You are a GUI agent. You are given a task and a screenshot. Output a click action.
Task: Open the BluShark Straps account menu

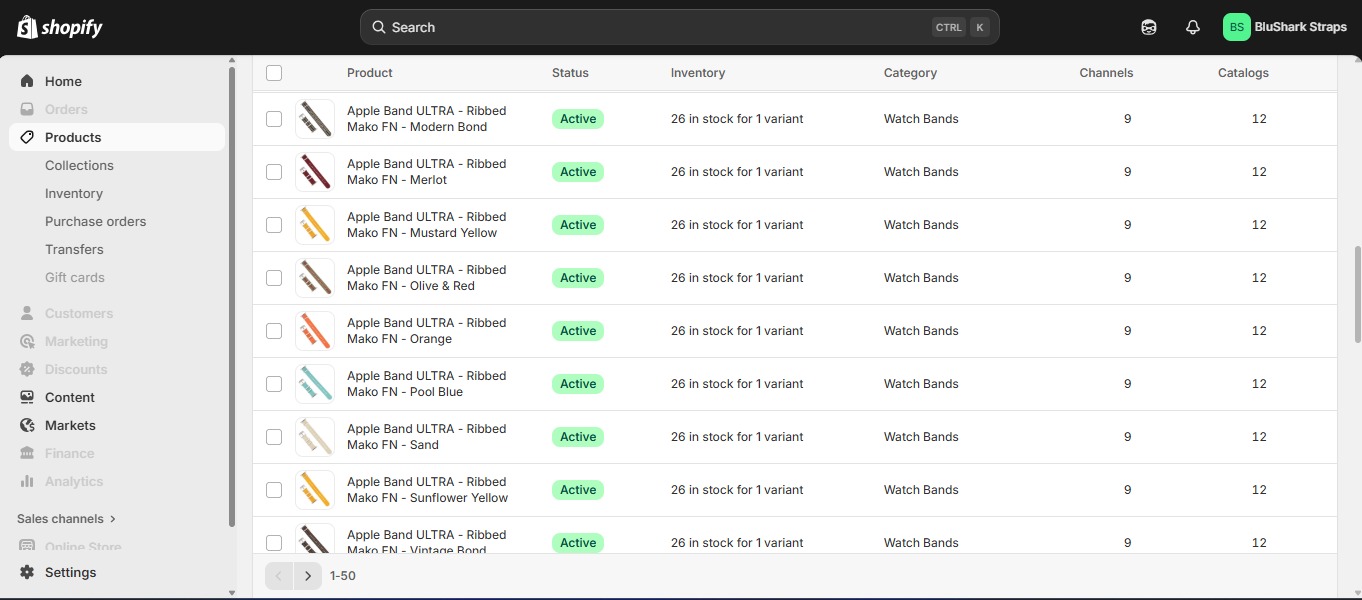pos(1284,27)
